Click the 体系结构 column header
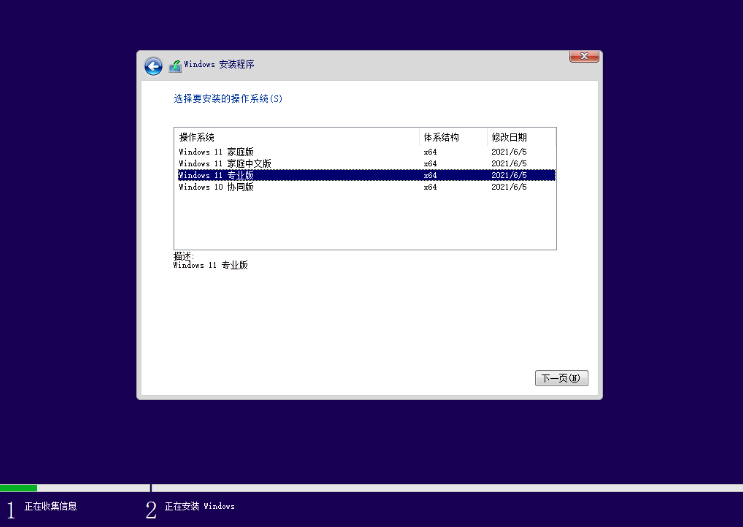Screen dimensions: 743x527 [x=440, y=136]
